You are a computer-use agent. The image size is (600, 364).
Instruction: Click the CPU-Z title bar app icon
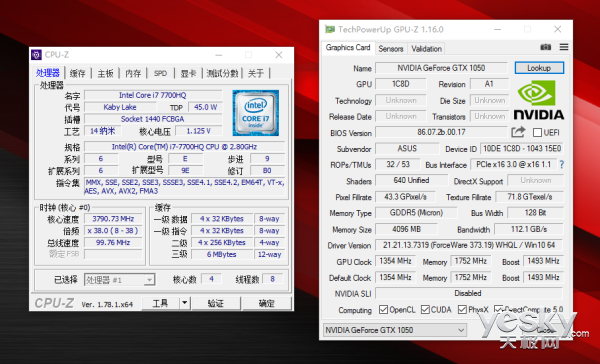36,55
